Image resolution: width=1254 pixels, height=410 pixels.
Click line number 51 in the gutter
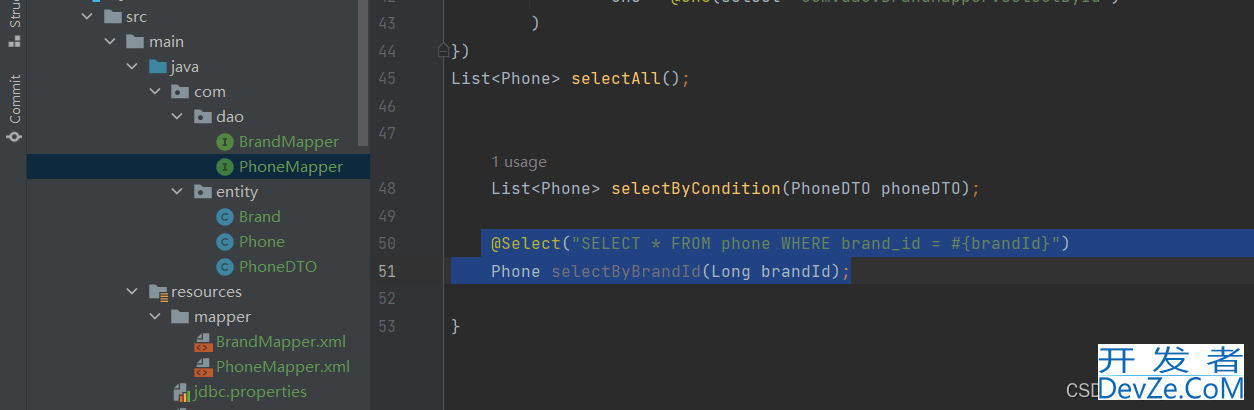pos(387,271)
